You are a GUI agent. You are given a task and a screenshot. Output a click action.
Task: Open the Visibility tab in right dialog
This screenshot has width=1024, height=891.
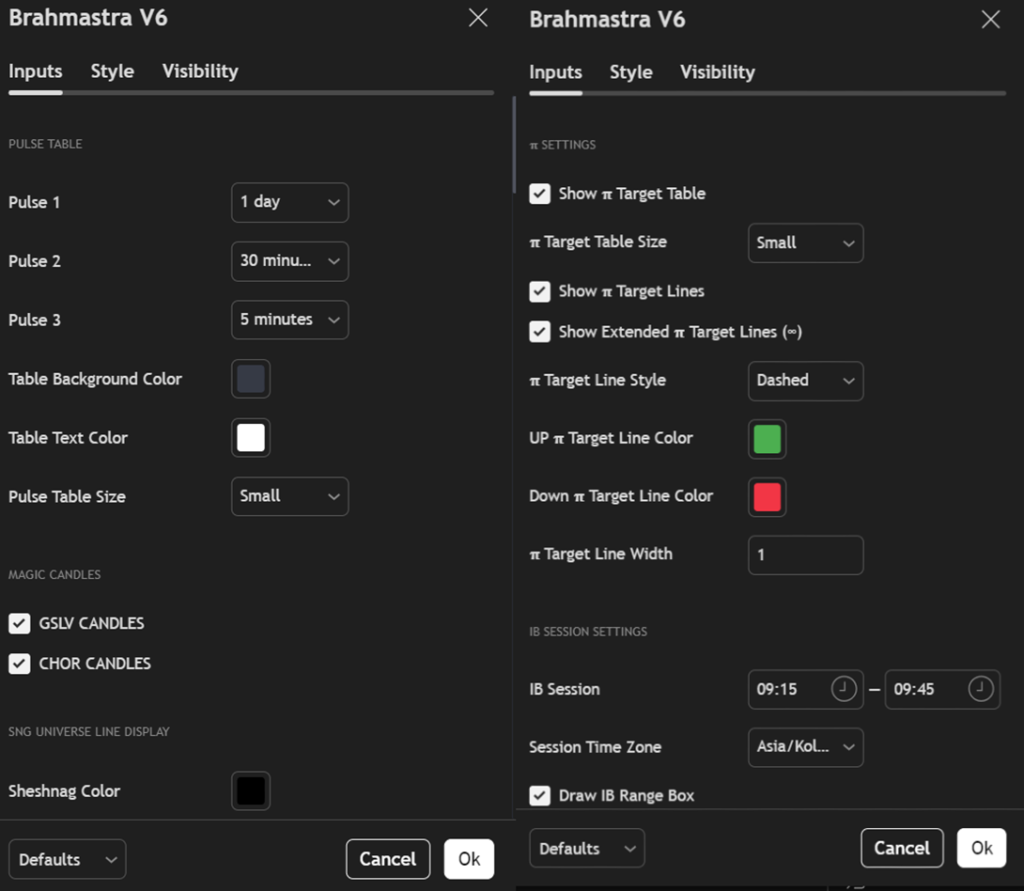[x=717, y=72]
